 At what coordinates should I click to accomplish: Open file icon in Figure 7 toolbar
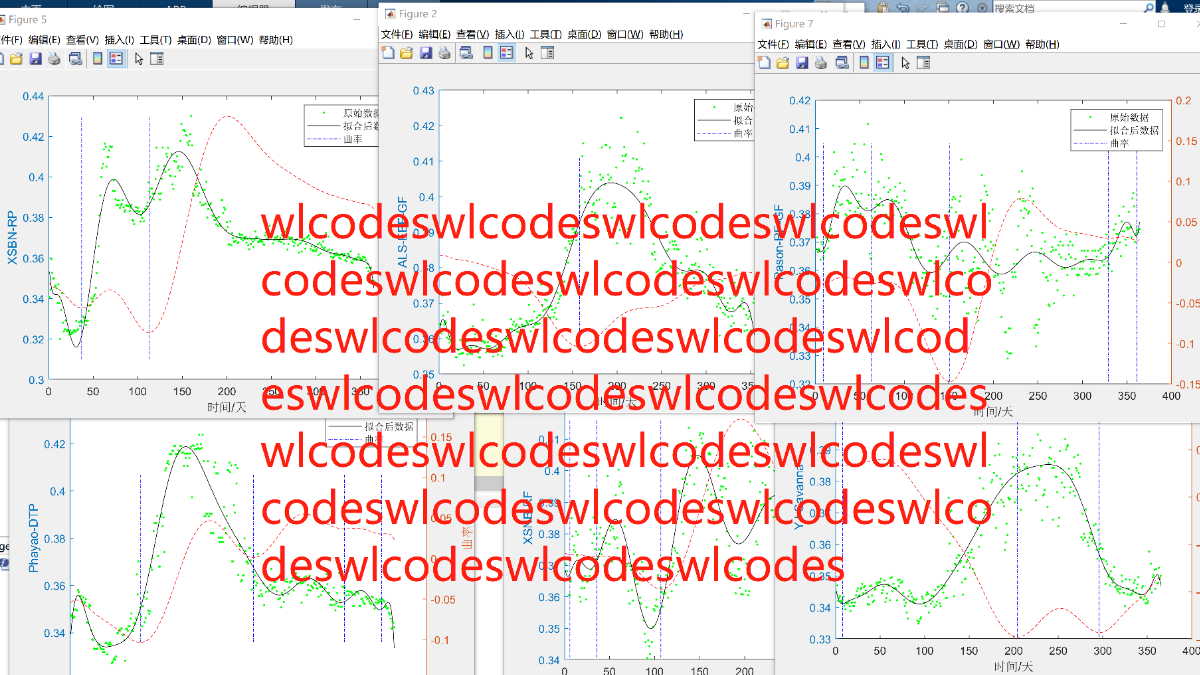[x=783, y=63]
